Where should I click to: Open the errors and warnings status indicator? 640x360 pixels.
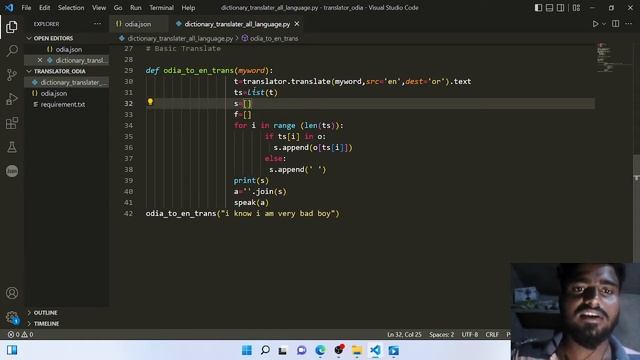[20, 334]
